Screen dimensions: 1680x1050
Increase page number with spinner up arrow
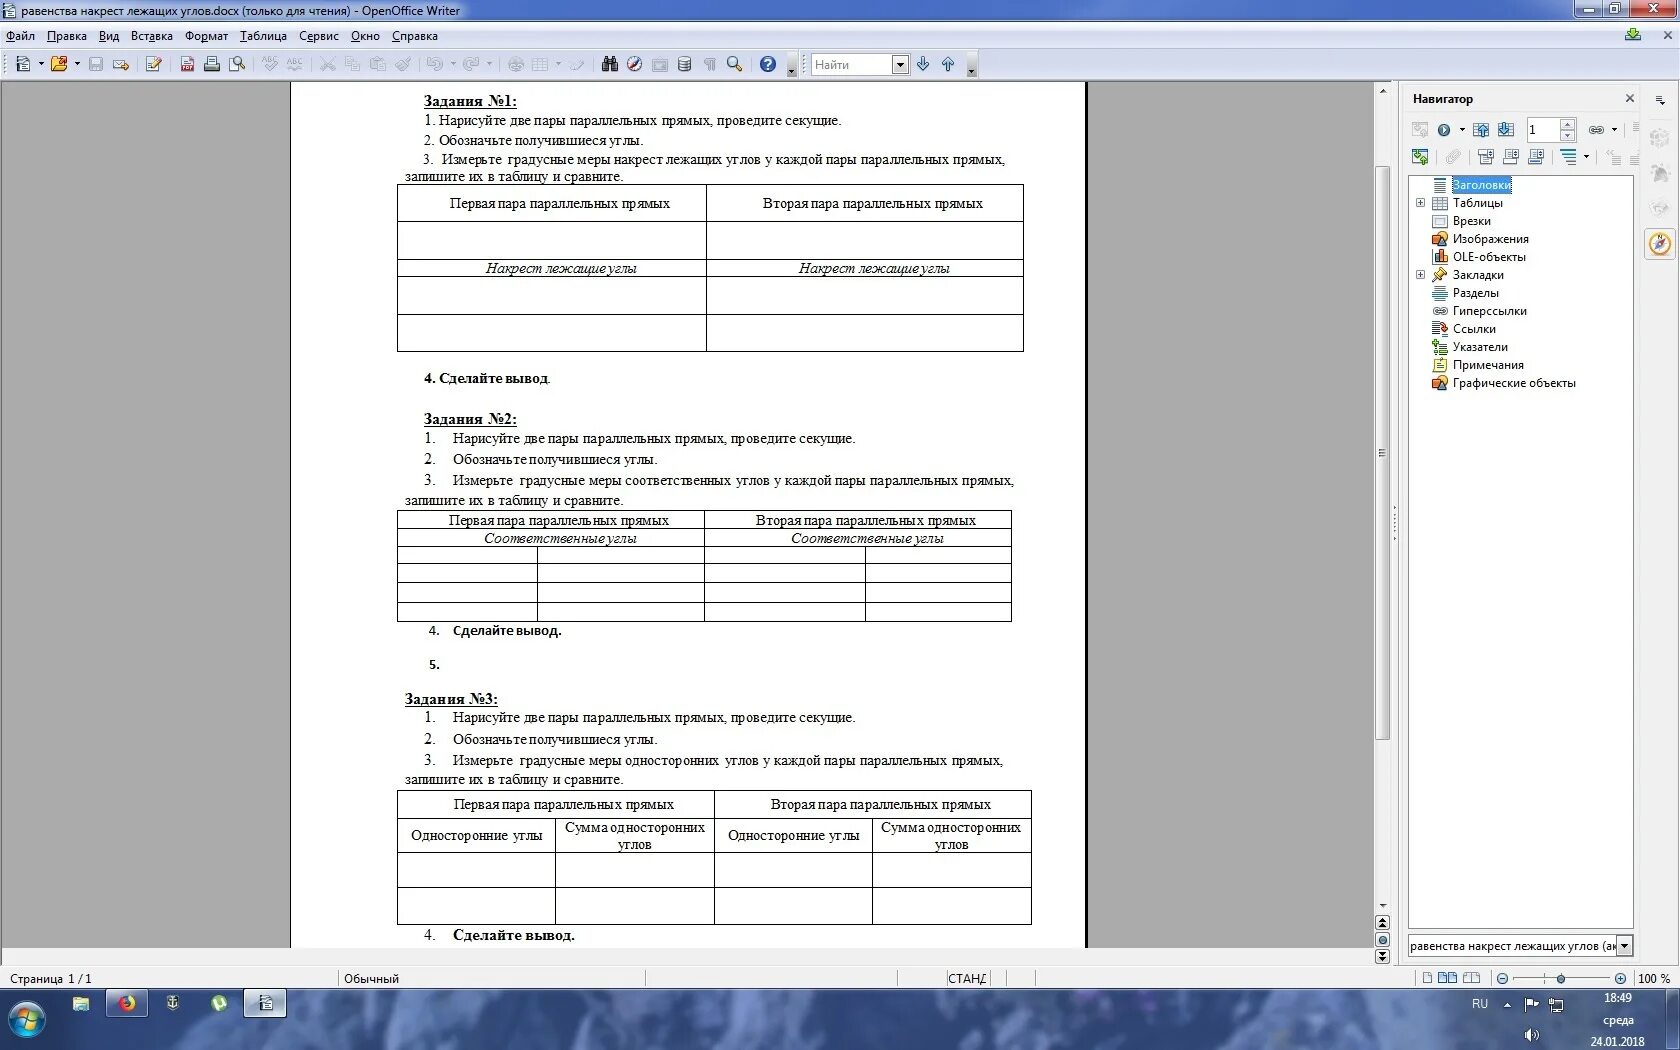tap(1568, 124)
